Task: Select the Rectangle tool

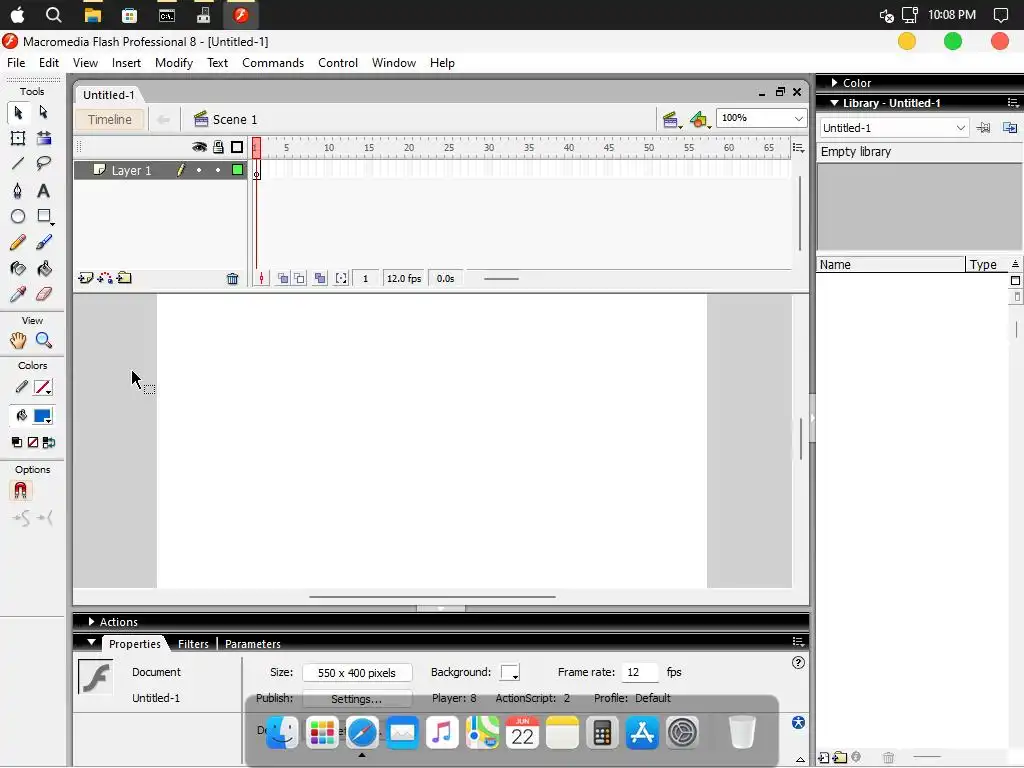Action: point(44,216)
